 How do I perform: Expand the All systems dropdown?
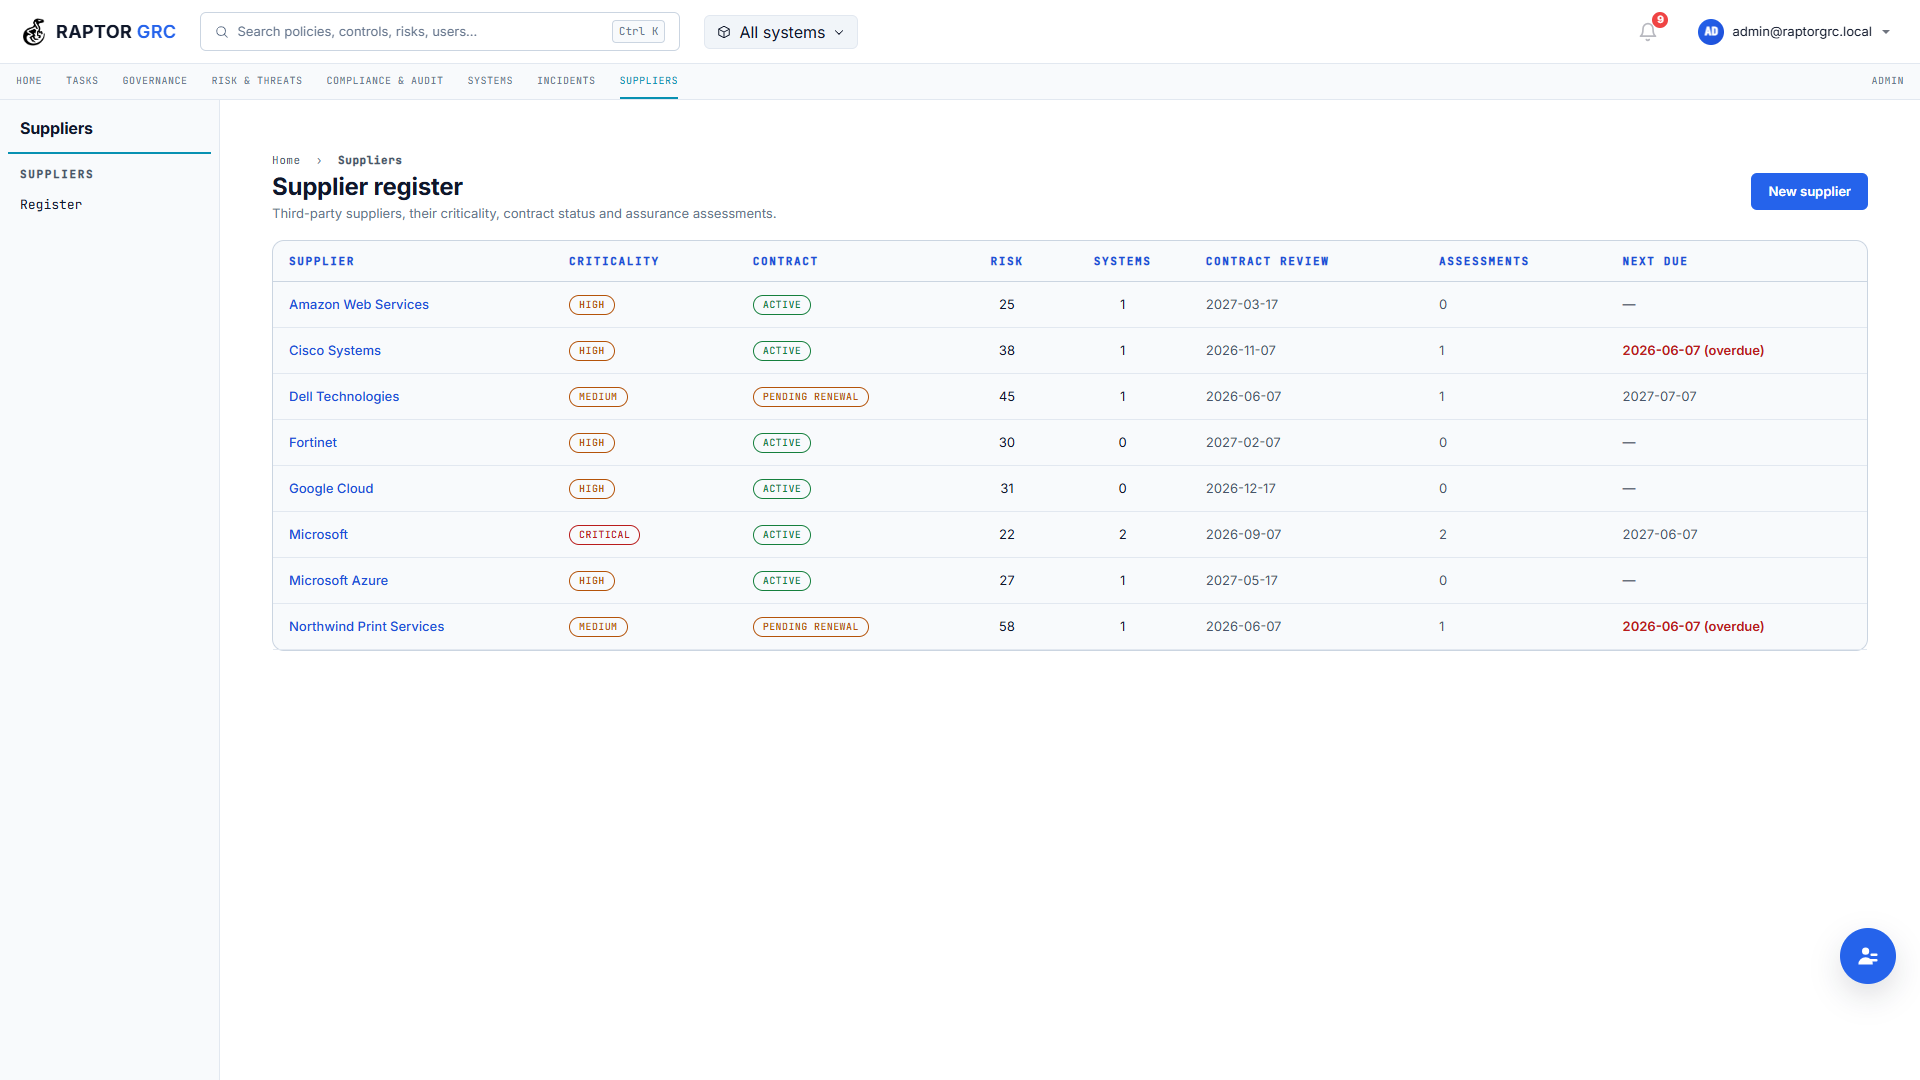(x=781, y=32)
